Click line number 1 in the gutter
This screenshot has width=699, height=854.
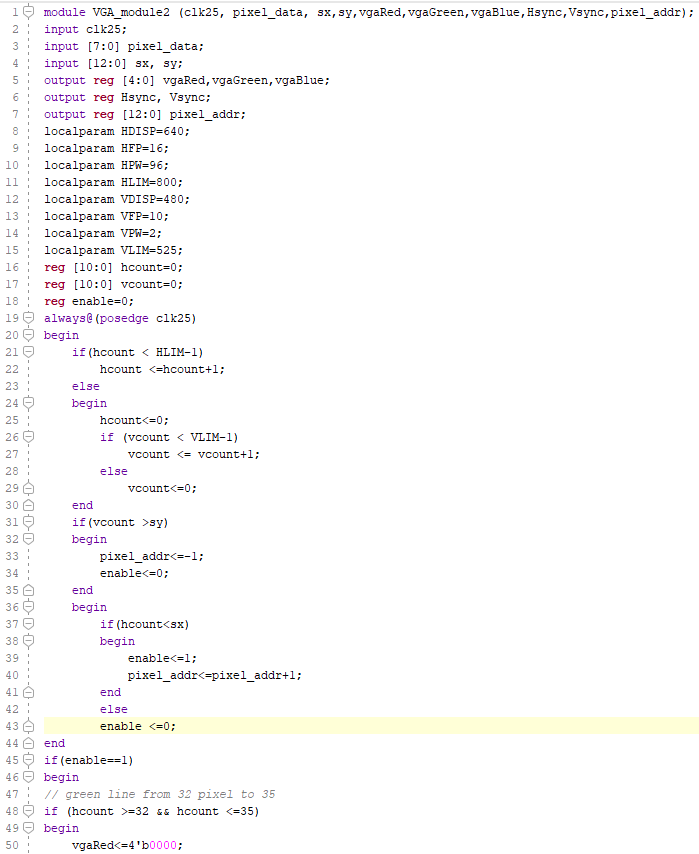pyautogui.click(x=15, y=11)
